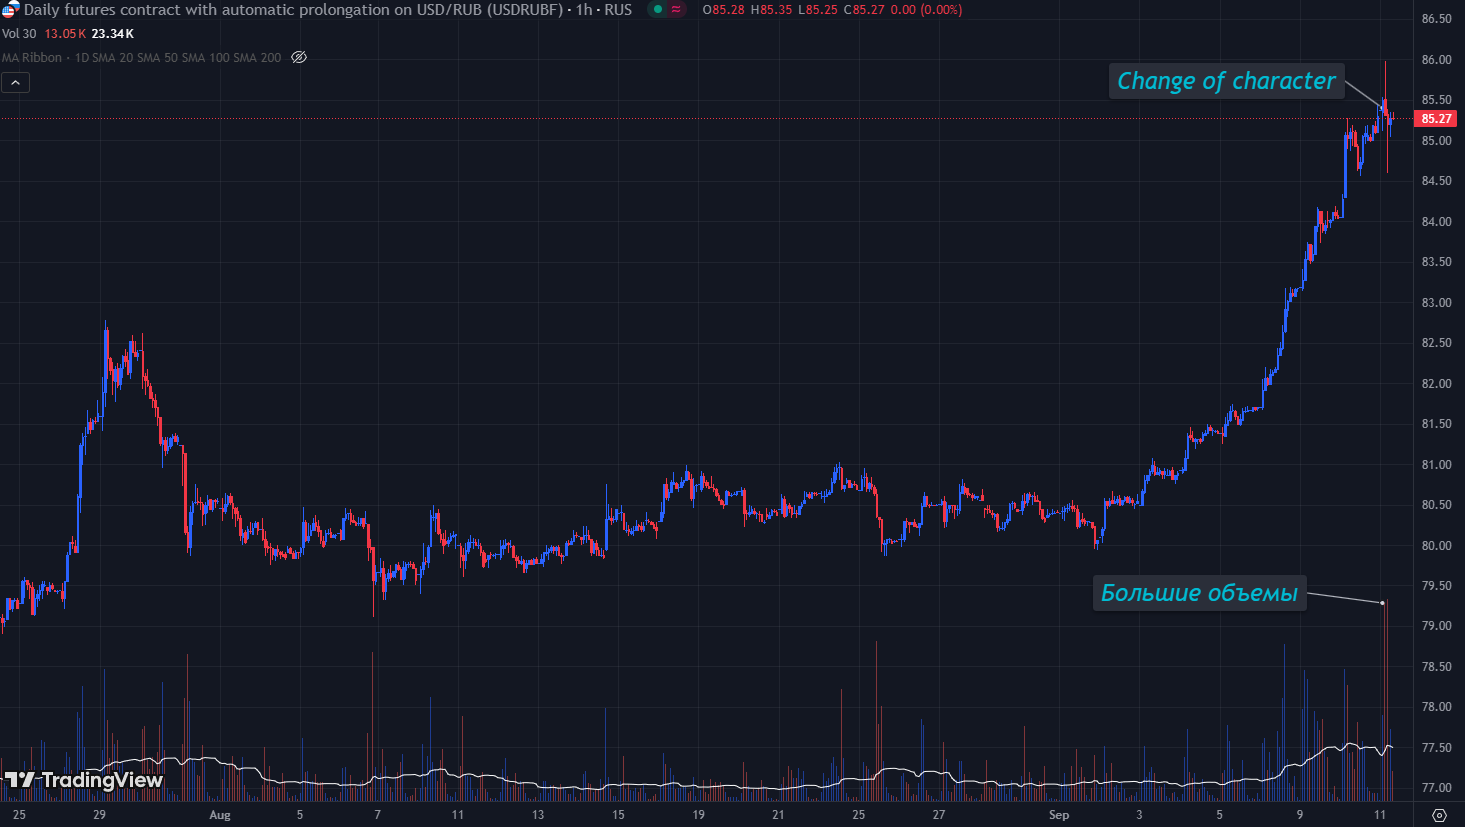Viewport: 1465px width, 827px height.
Task: Click the Aug label on time axis
Action: tap(220, 815)
